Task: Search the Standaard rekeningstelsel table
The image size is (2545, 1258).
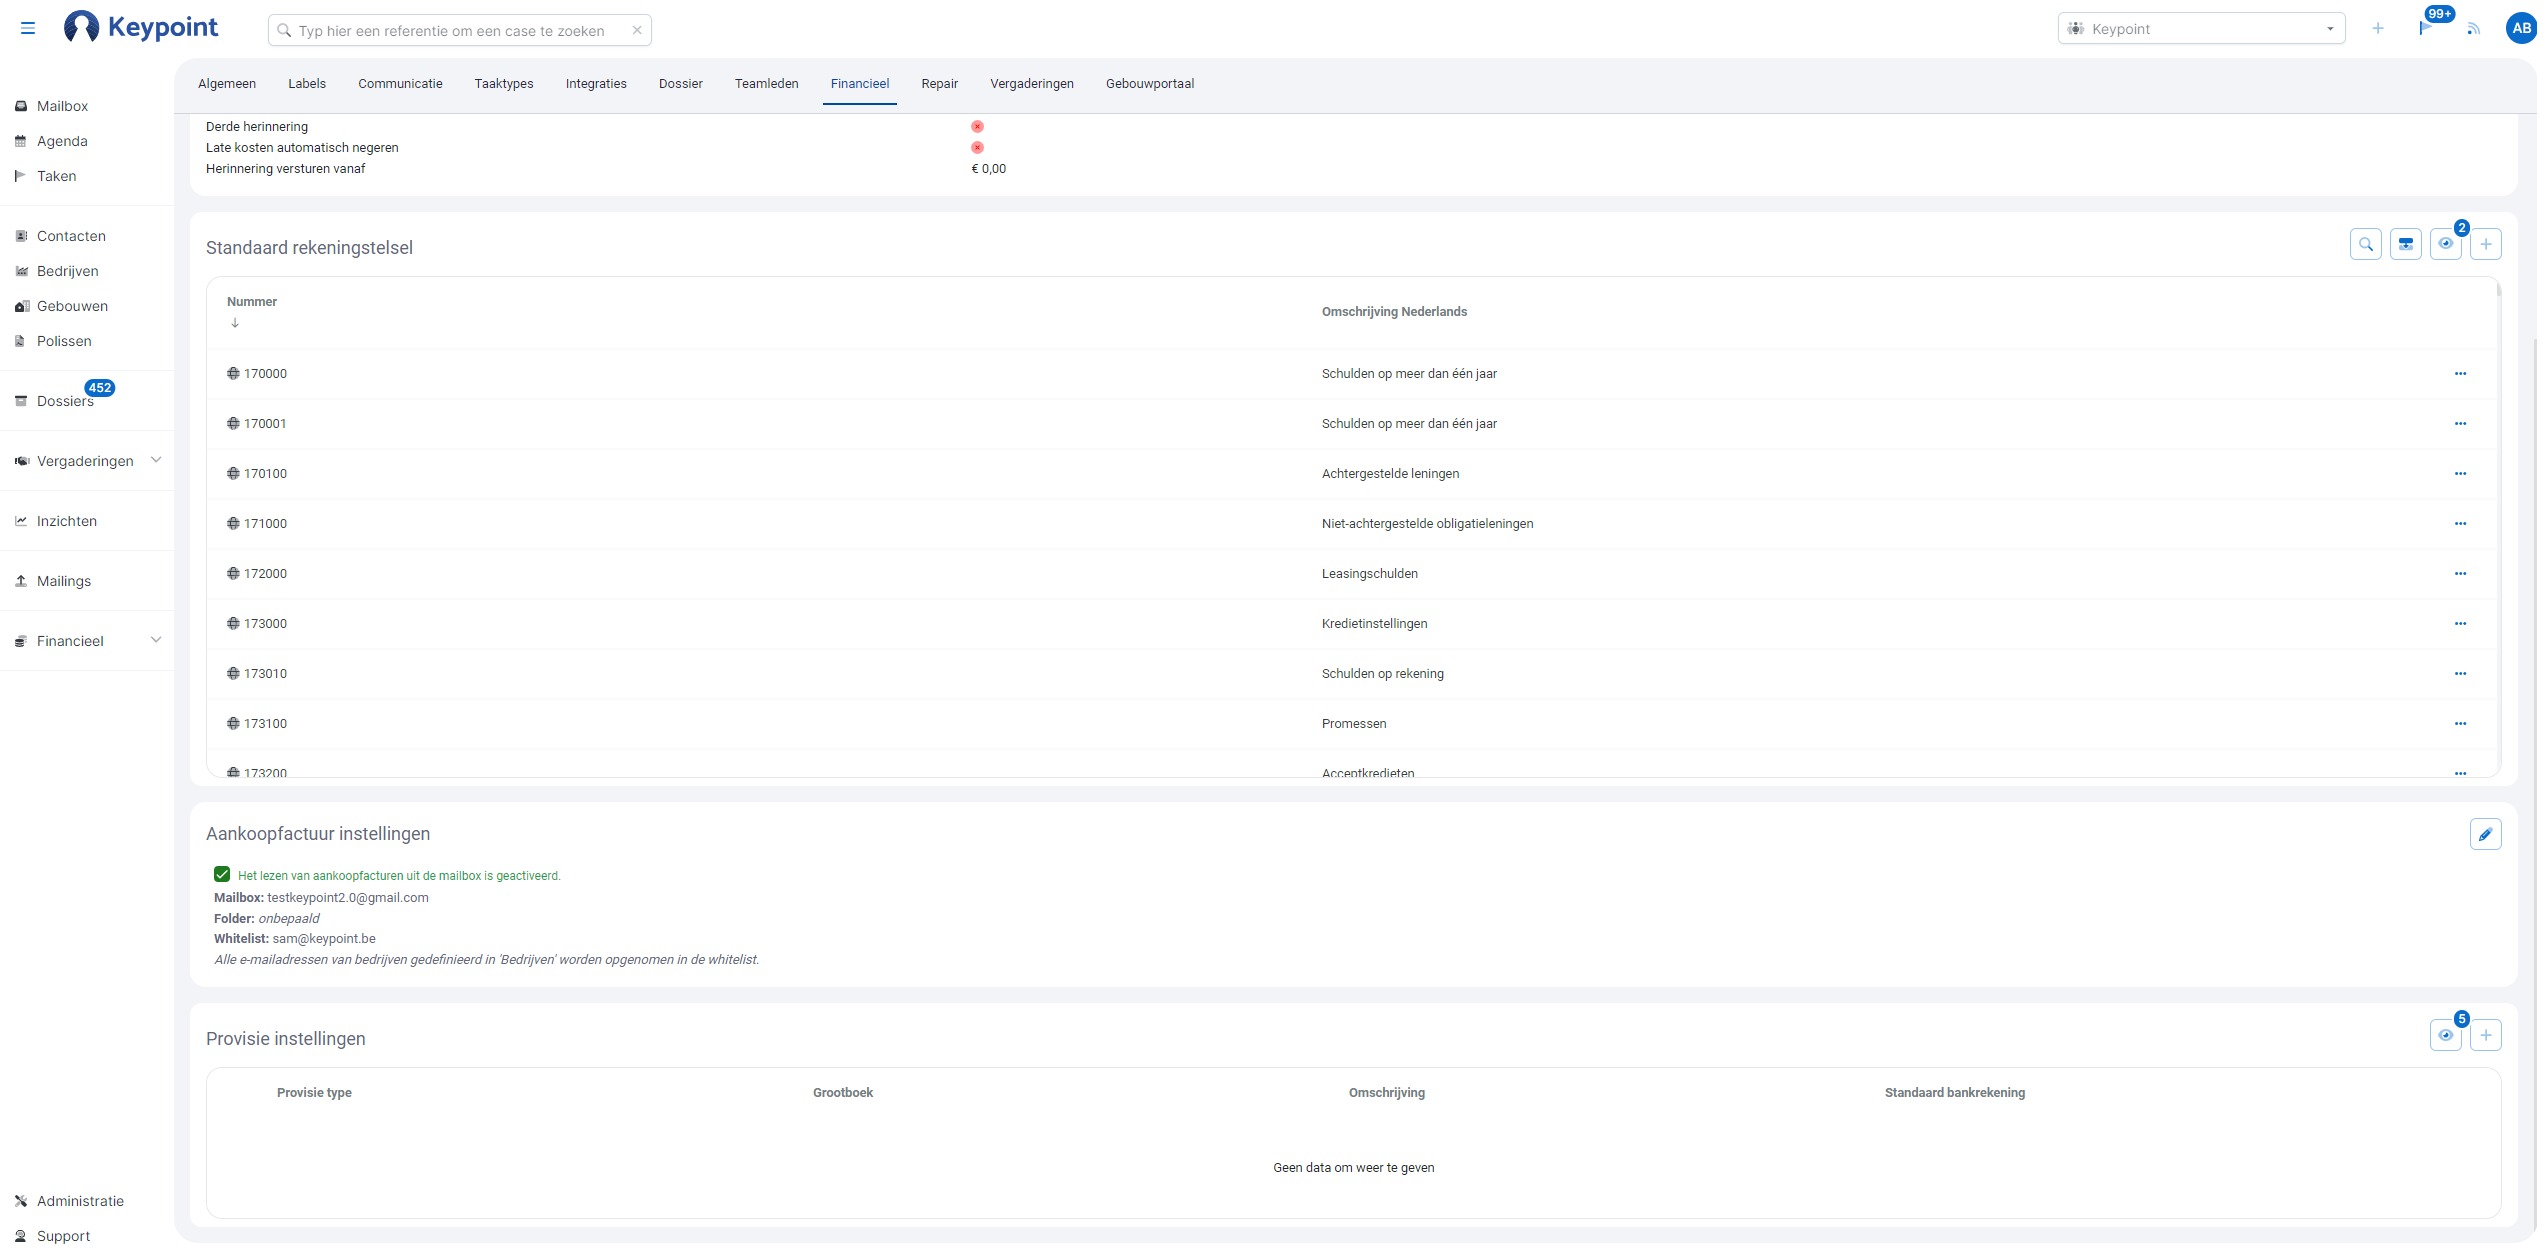Action: click(2365, 244)
